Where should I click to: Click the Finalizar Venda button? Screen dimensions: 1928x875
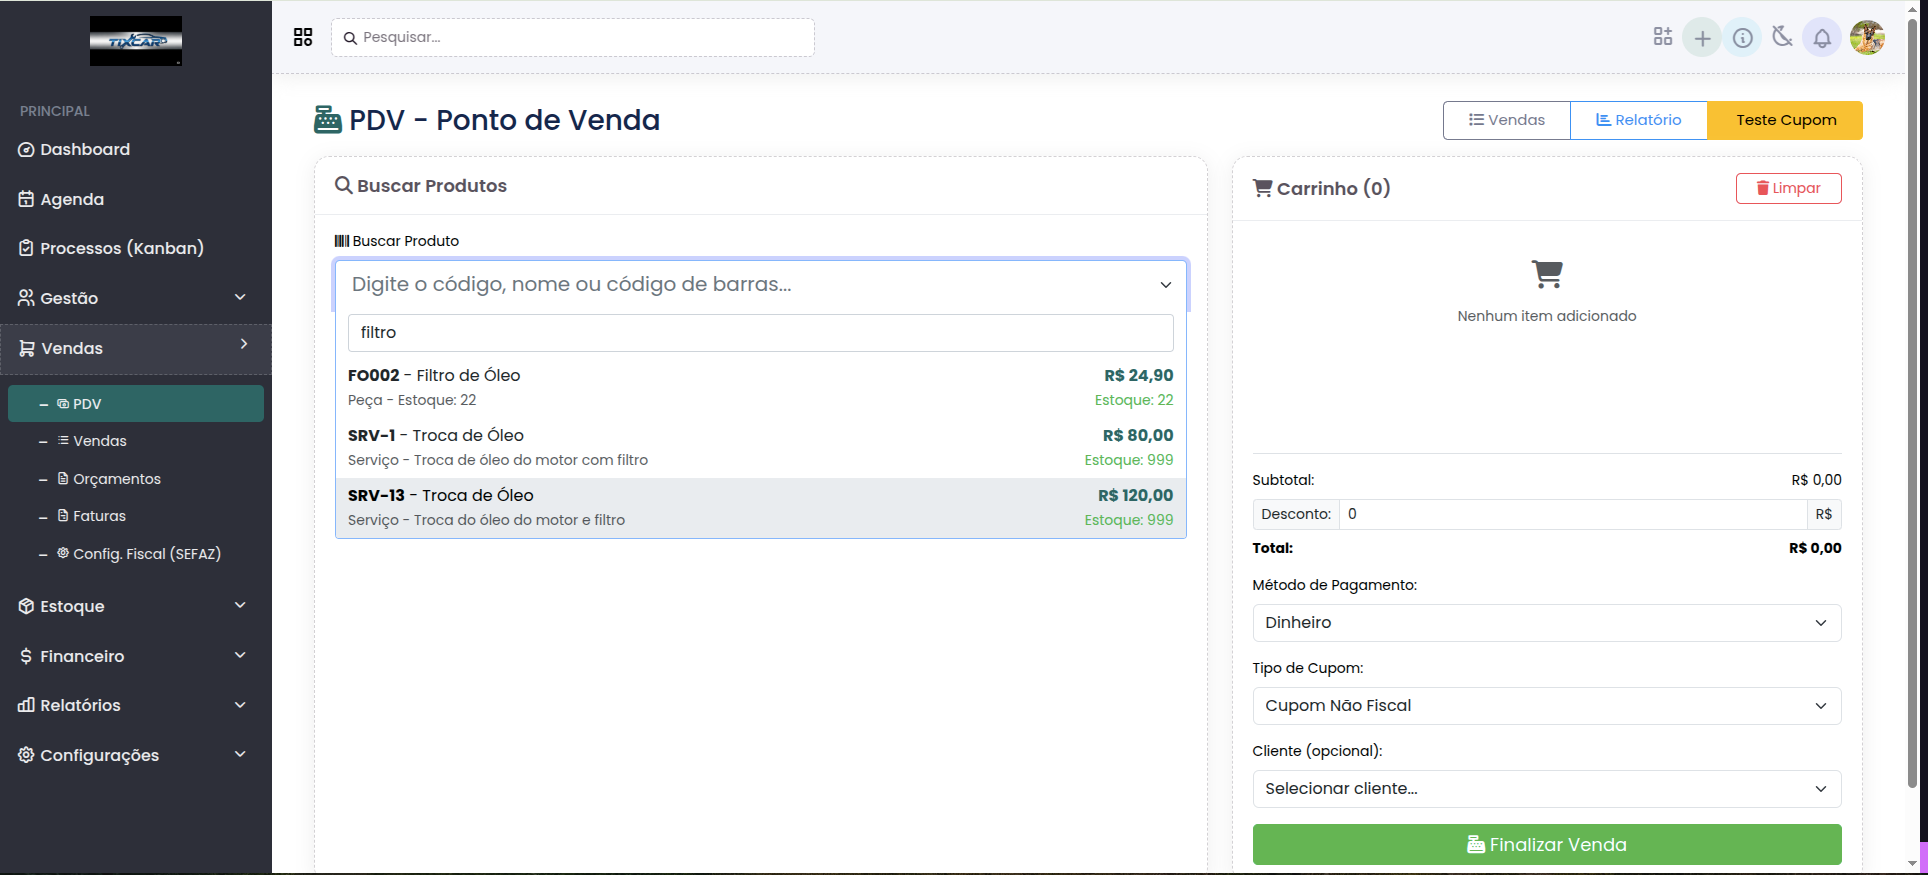tap(1547, 845)
